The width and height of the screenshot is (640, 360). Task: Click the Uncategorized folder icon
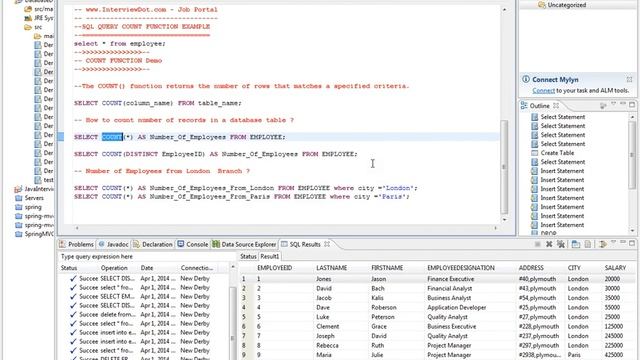click(x=542, y=5)
